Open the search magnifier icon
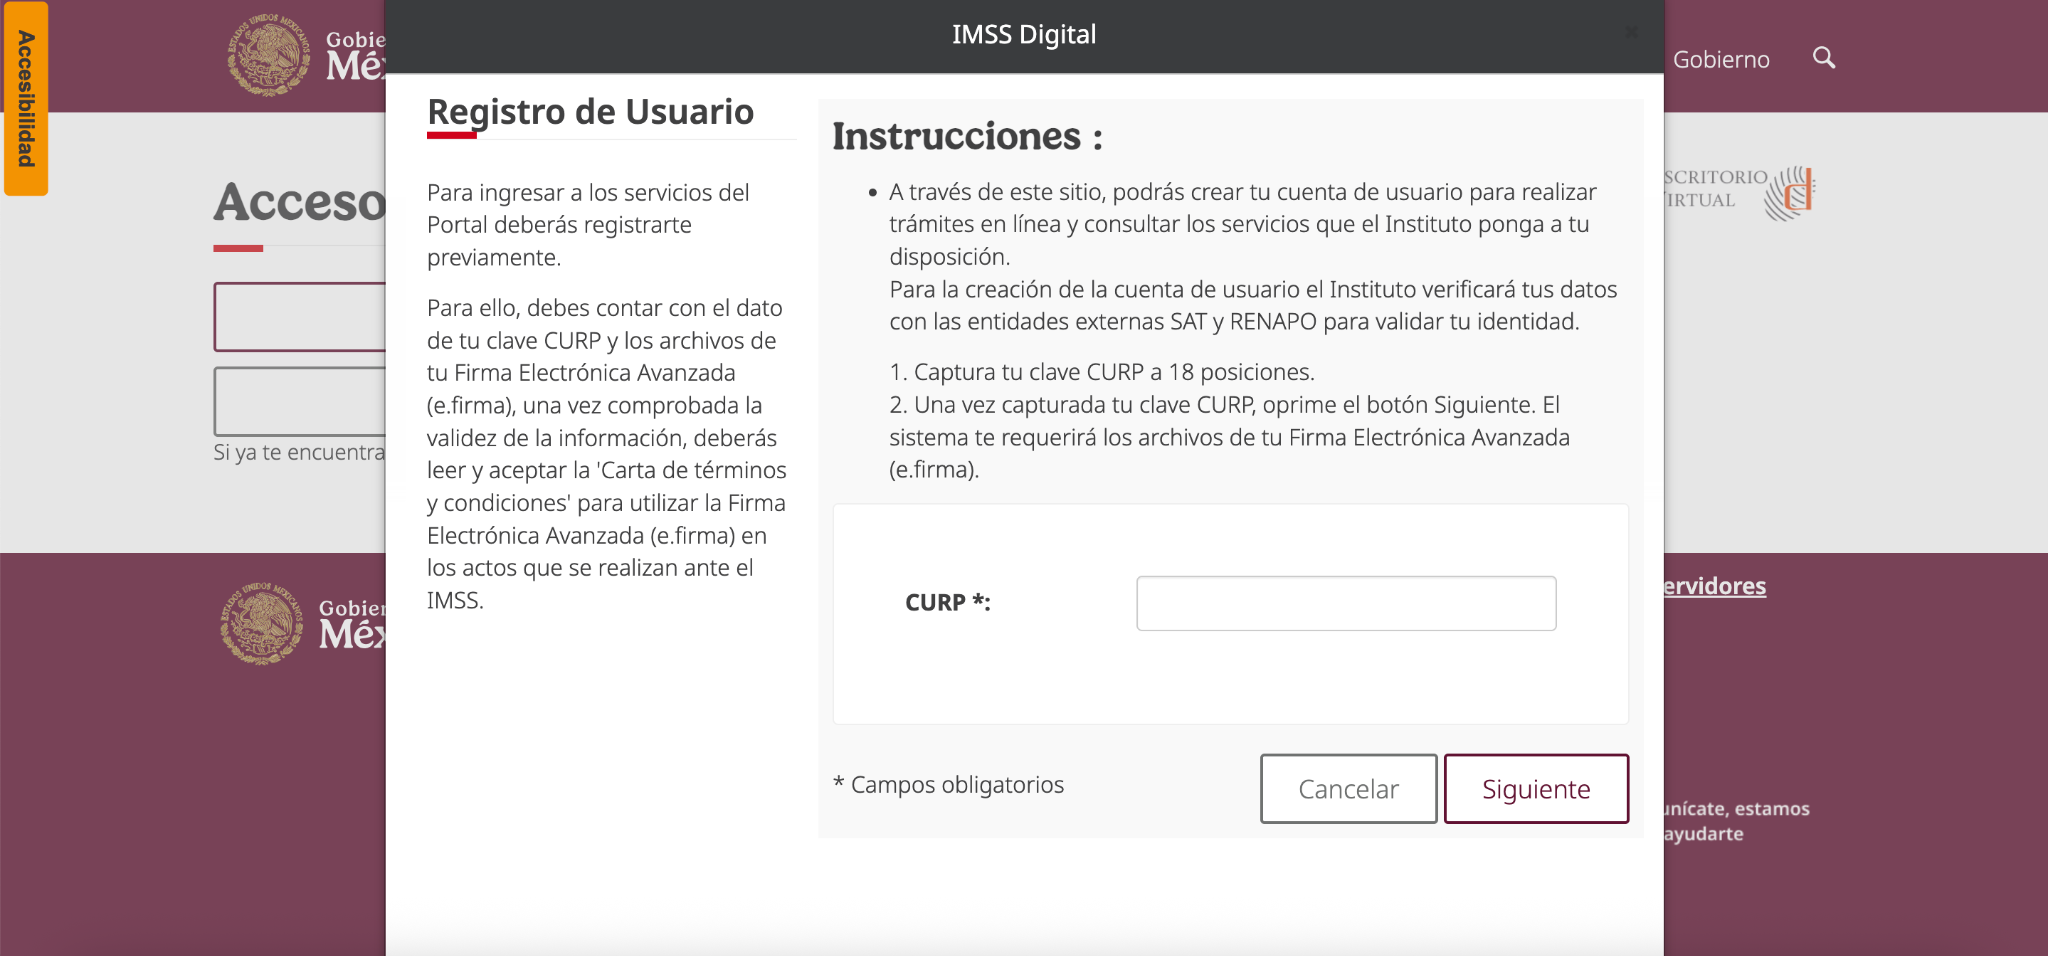The width and height of the screenshot is (2048, 956). pos(1824,58)
